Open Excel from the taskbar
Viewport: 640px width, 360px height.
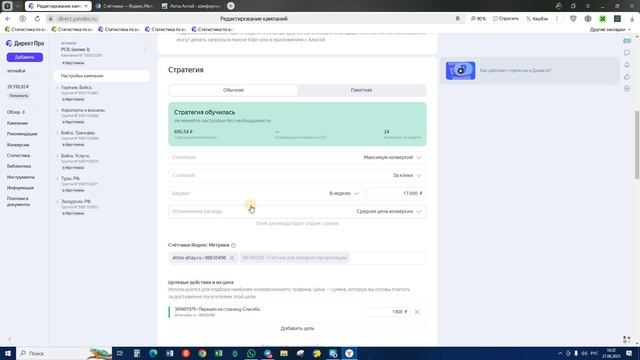coord(219,353)
